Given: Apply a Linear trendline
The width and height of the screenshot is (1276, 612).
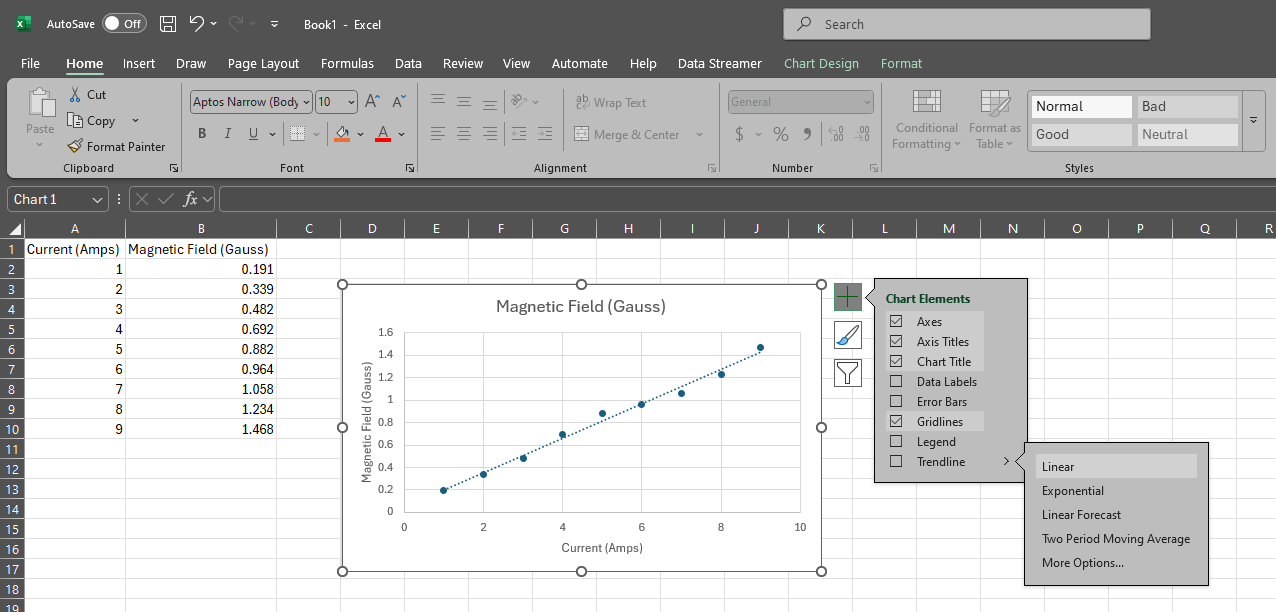Looking at the screenshot, I should 1058,466.
